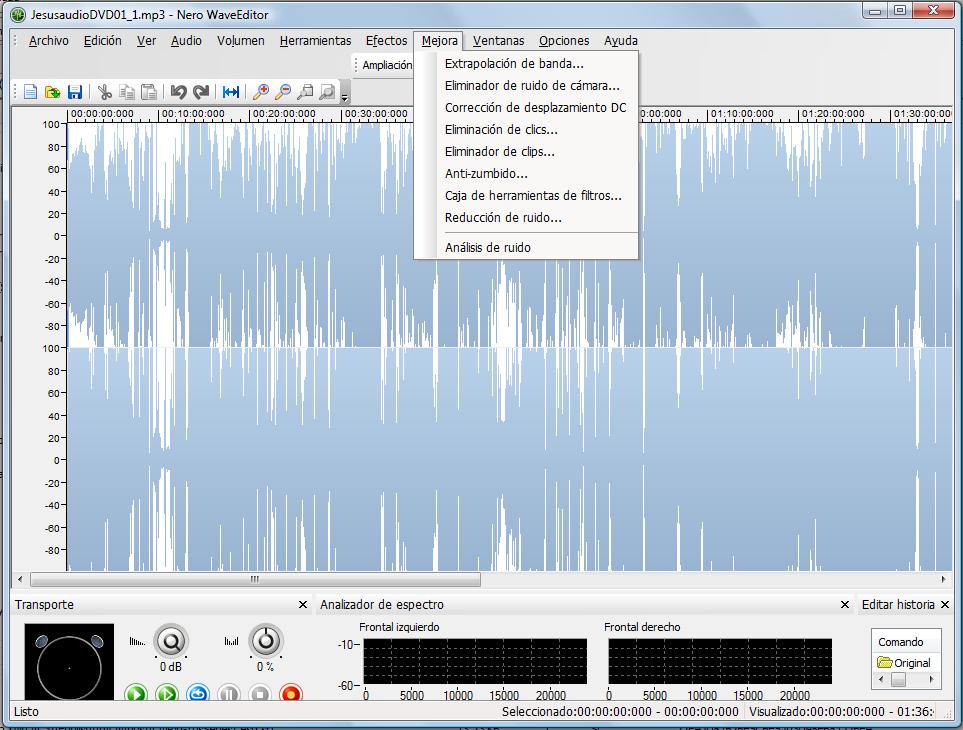963x730 pixels.
Task: Click the blue Select All arrows icon
Action: click(x=231, y=92)
